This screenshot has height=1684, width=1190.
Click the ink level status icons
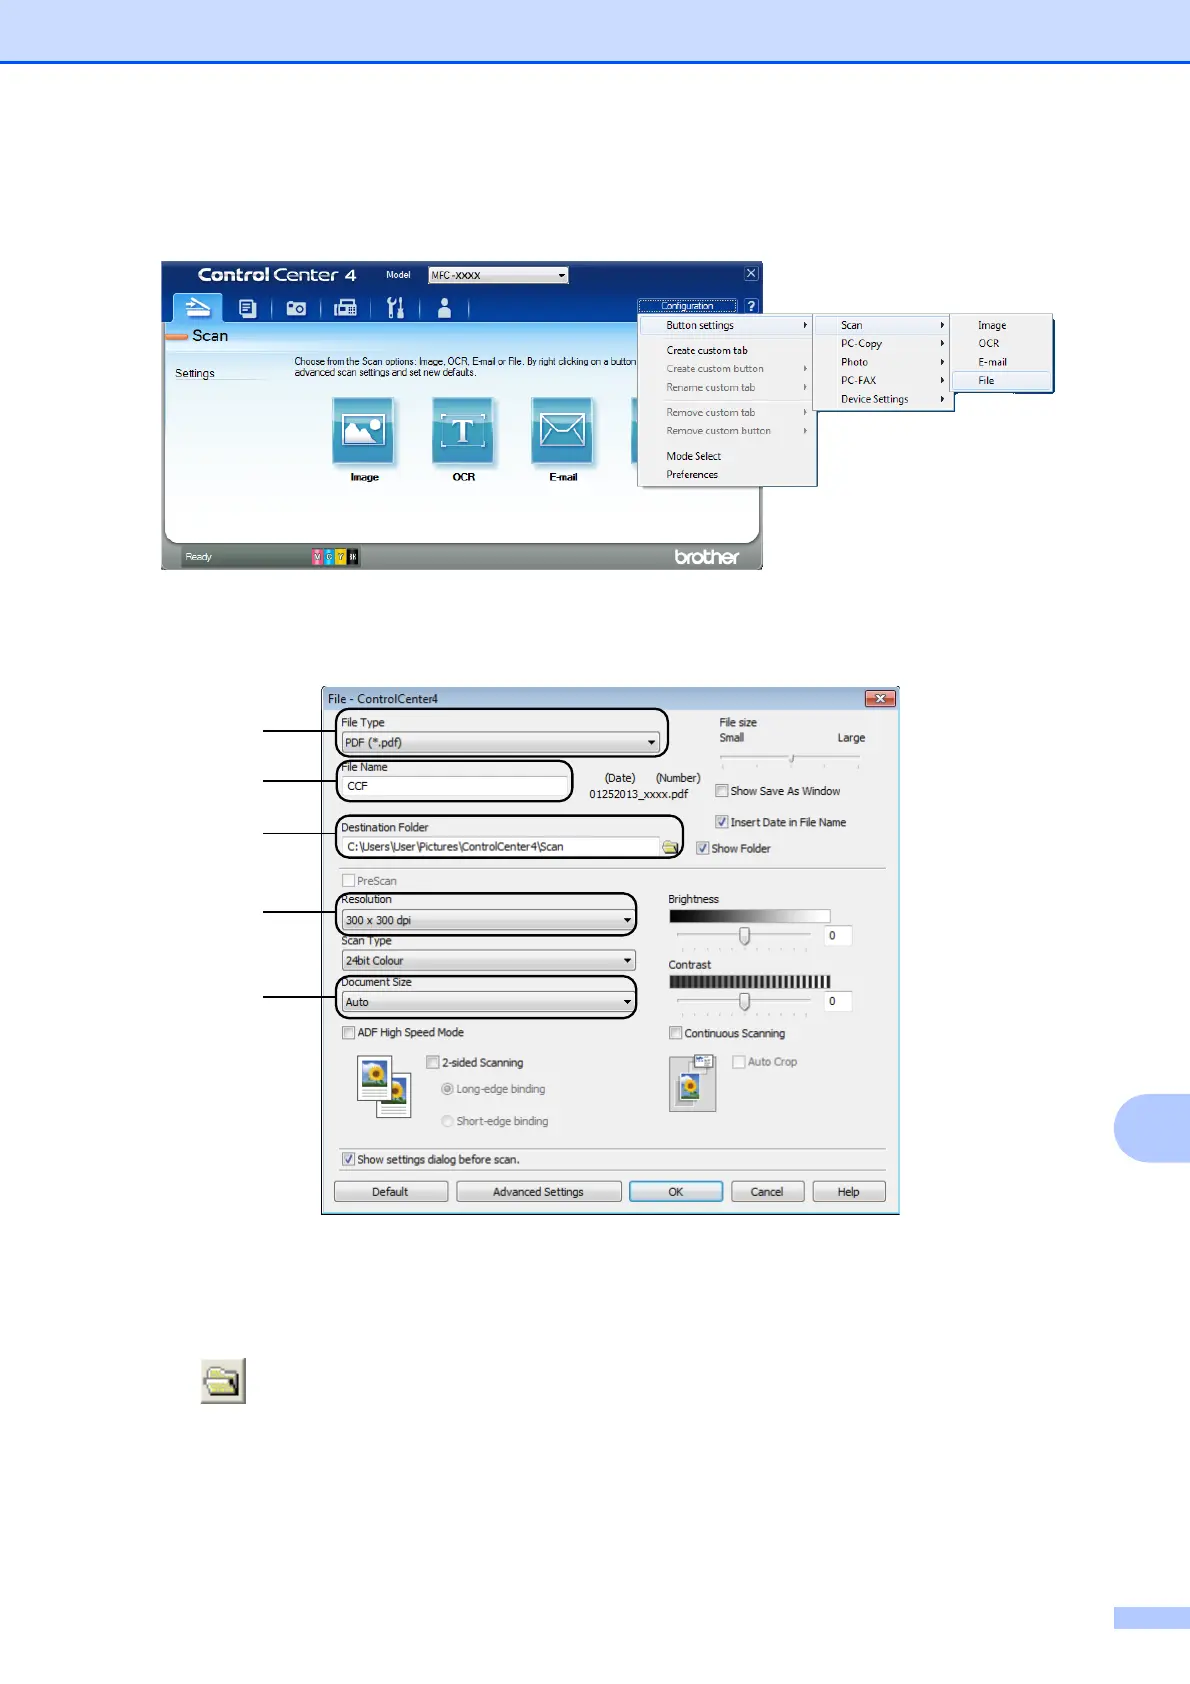click(x=335, y=557)
